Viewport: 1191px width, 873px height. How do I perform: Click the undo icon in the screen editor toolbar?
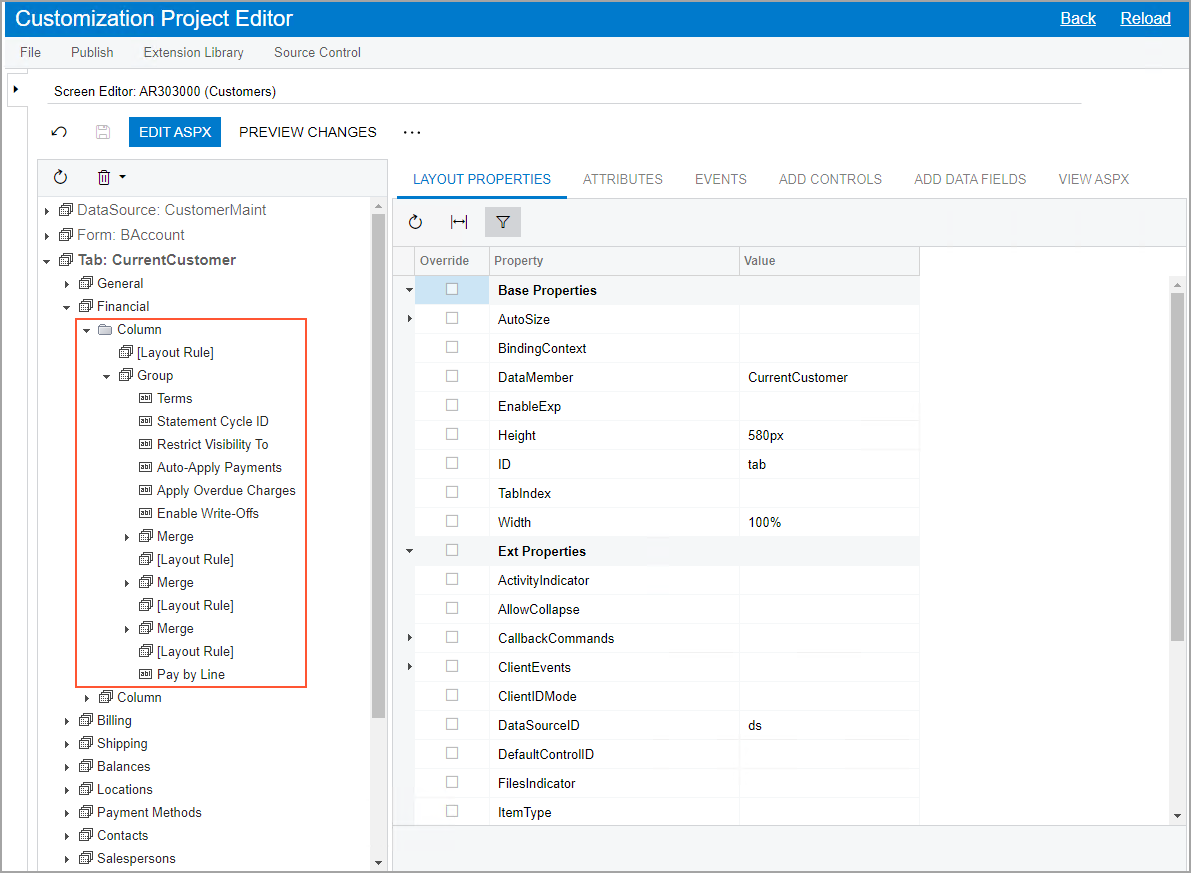(60, 132)
